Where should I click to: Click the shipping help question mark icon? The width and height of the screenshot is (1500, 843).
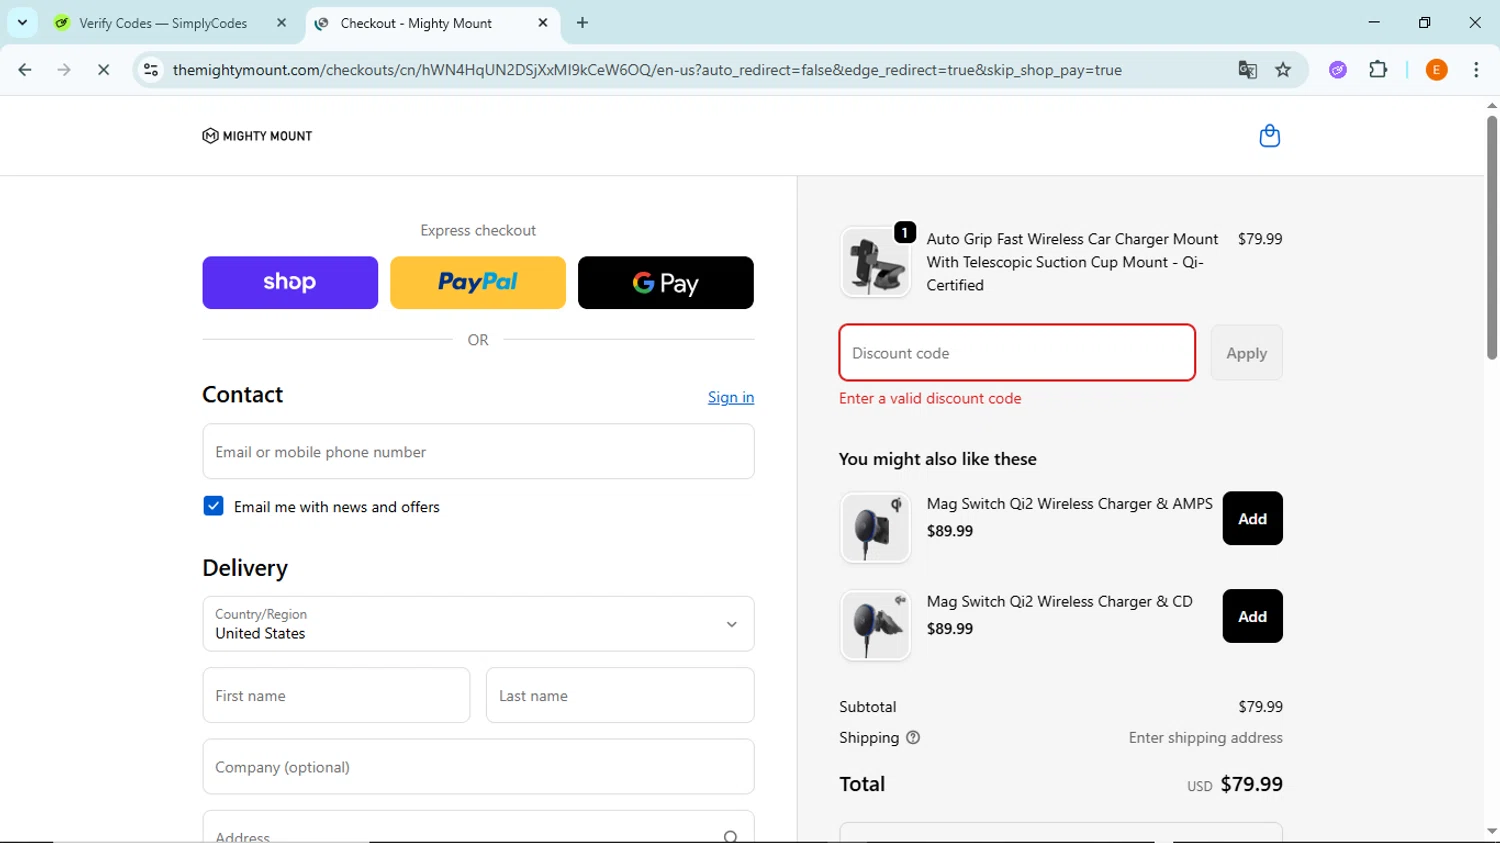pos(913,738)
